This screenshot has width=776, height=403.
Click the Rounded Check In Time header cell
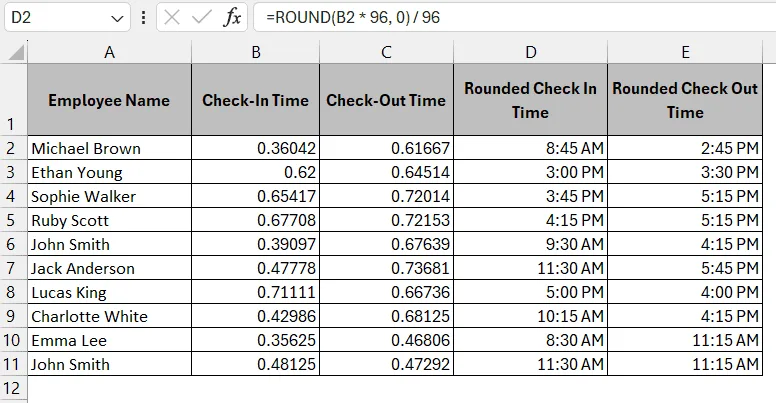click(x=530, y=100)
